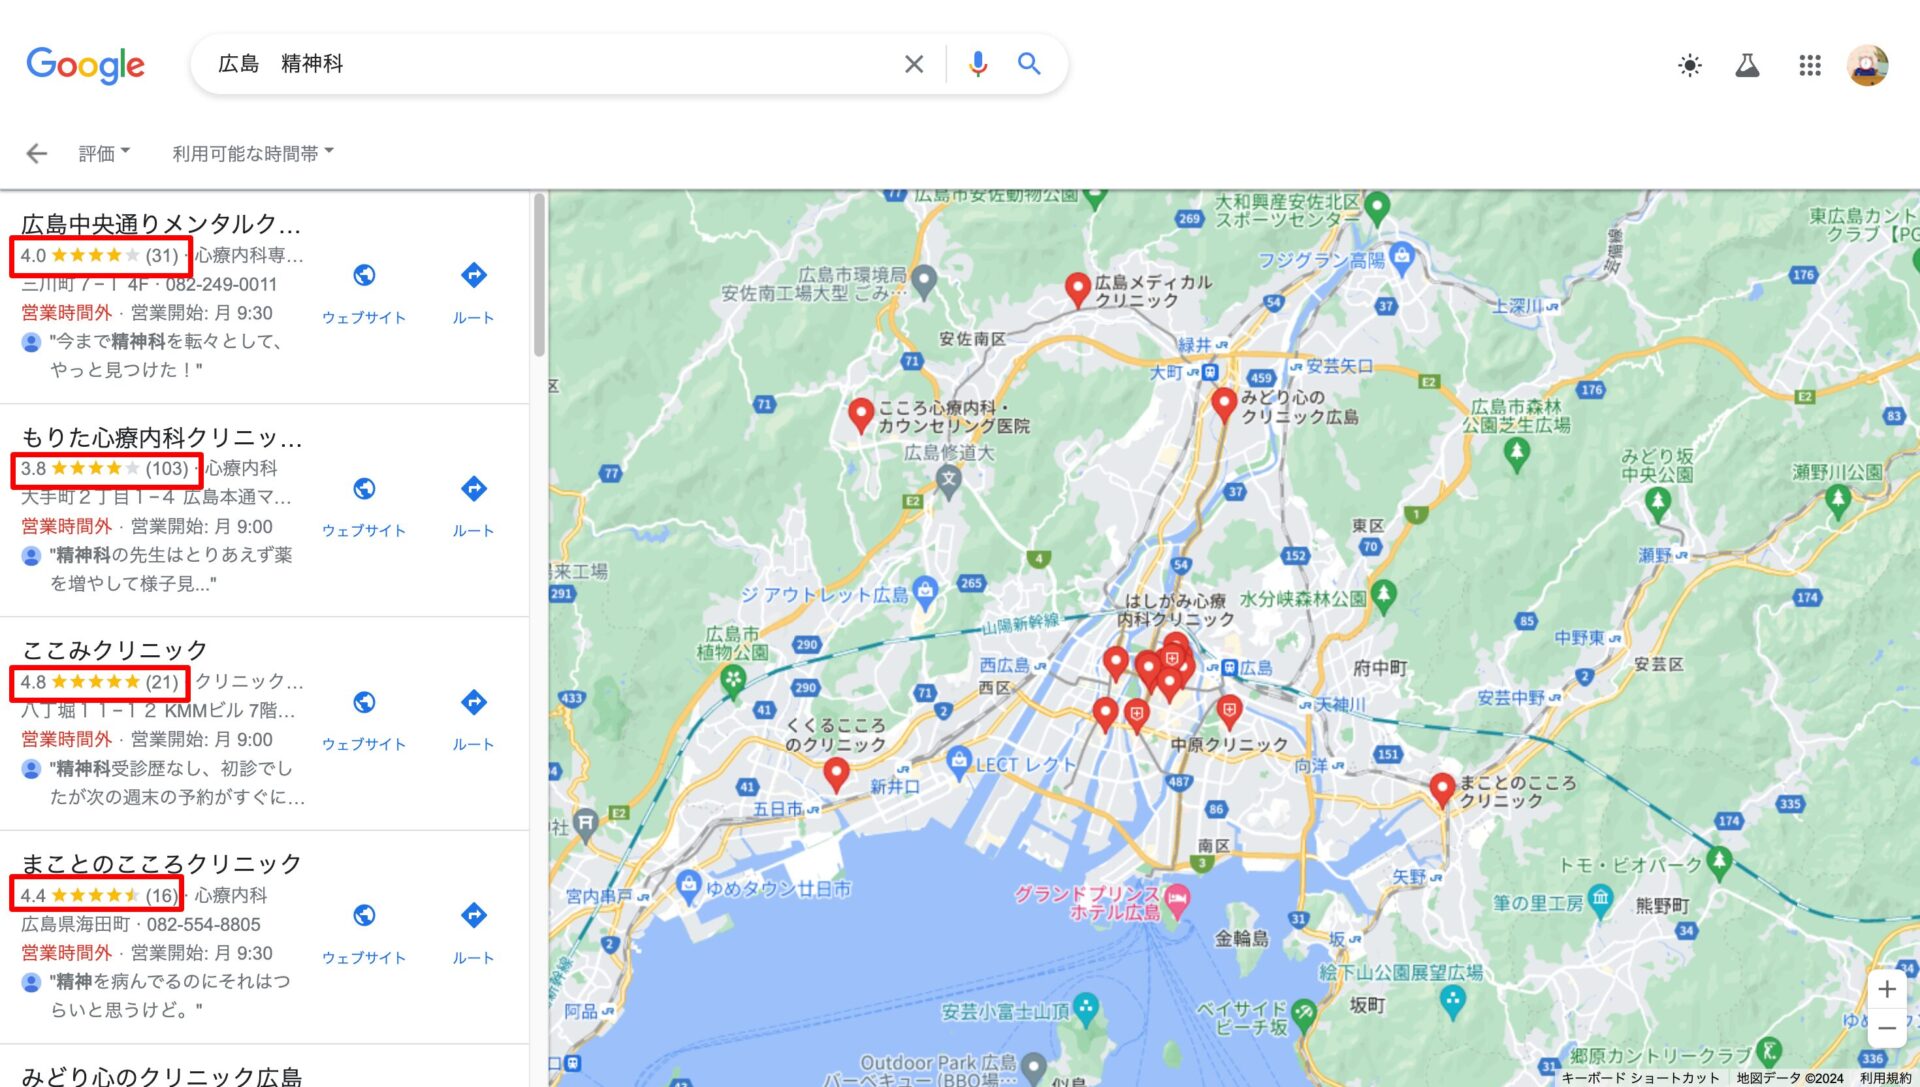The image size is (1920, 1087).
Task: Click the 4.4 (16) rating text
Action: [x=99, y=895]
